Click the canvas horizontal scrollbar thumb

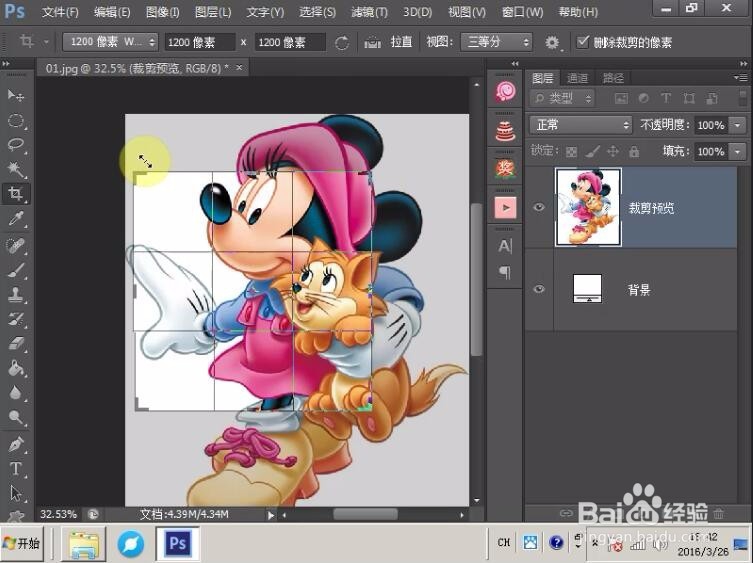(x=365, y=515)
